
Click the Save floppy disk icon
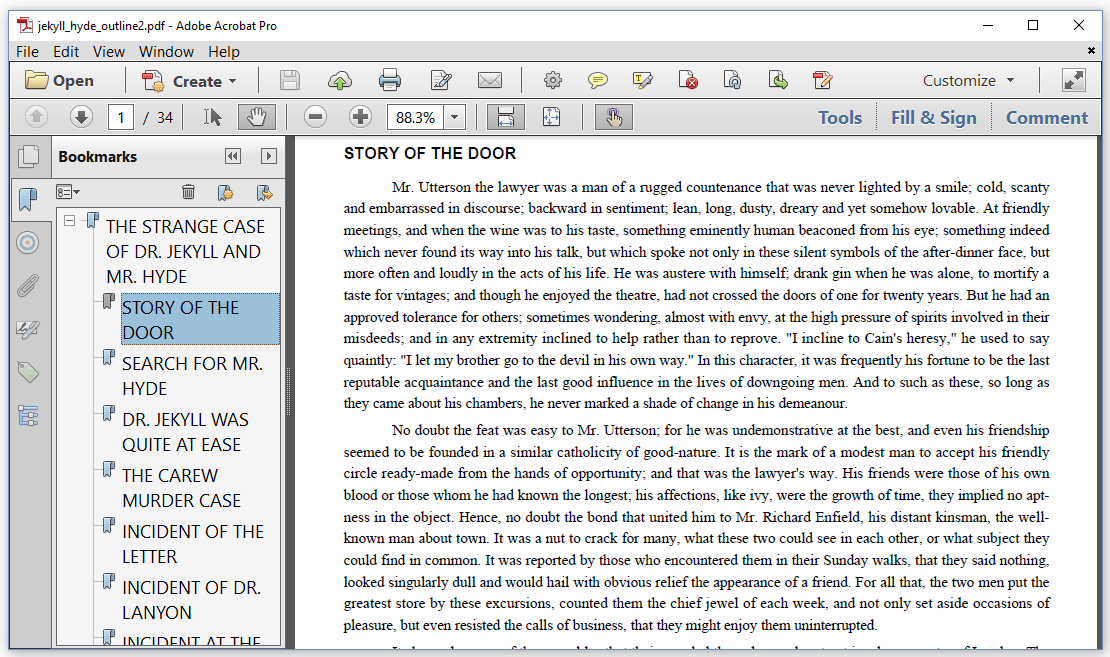pyautogui.click(x=290, y=81)
